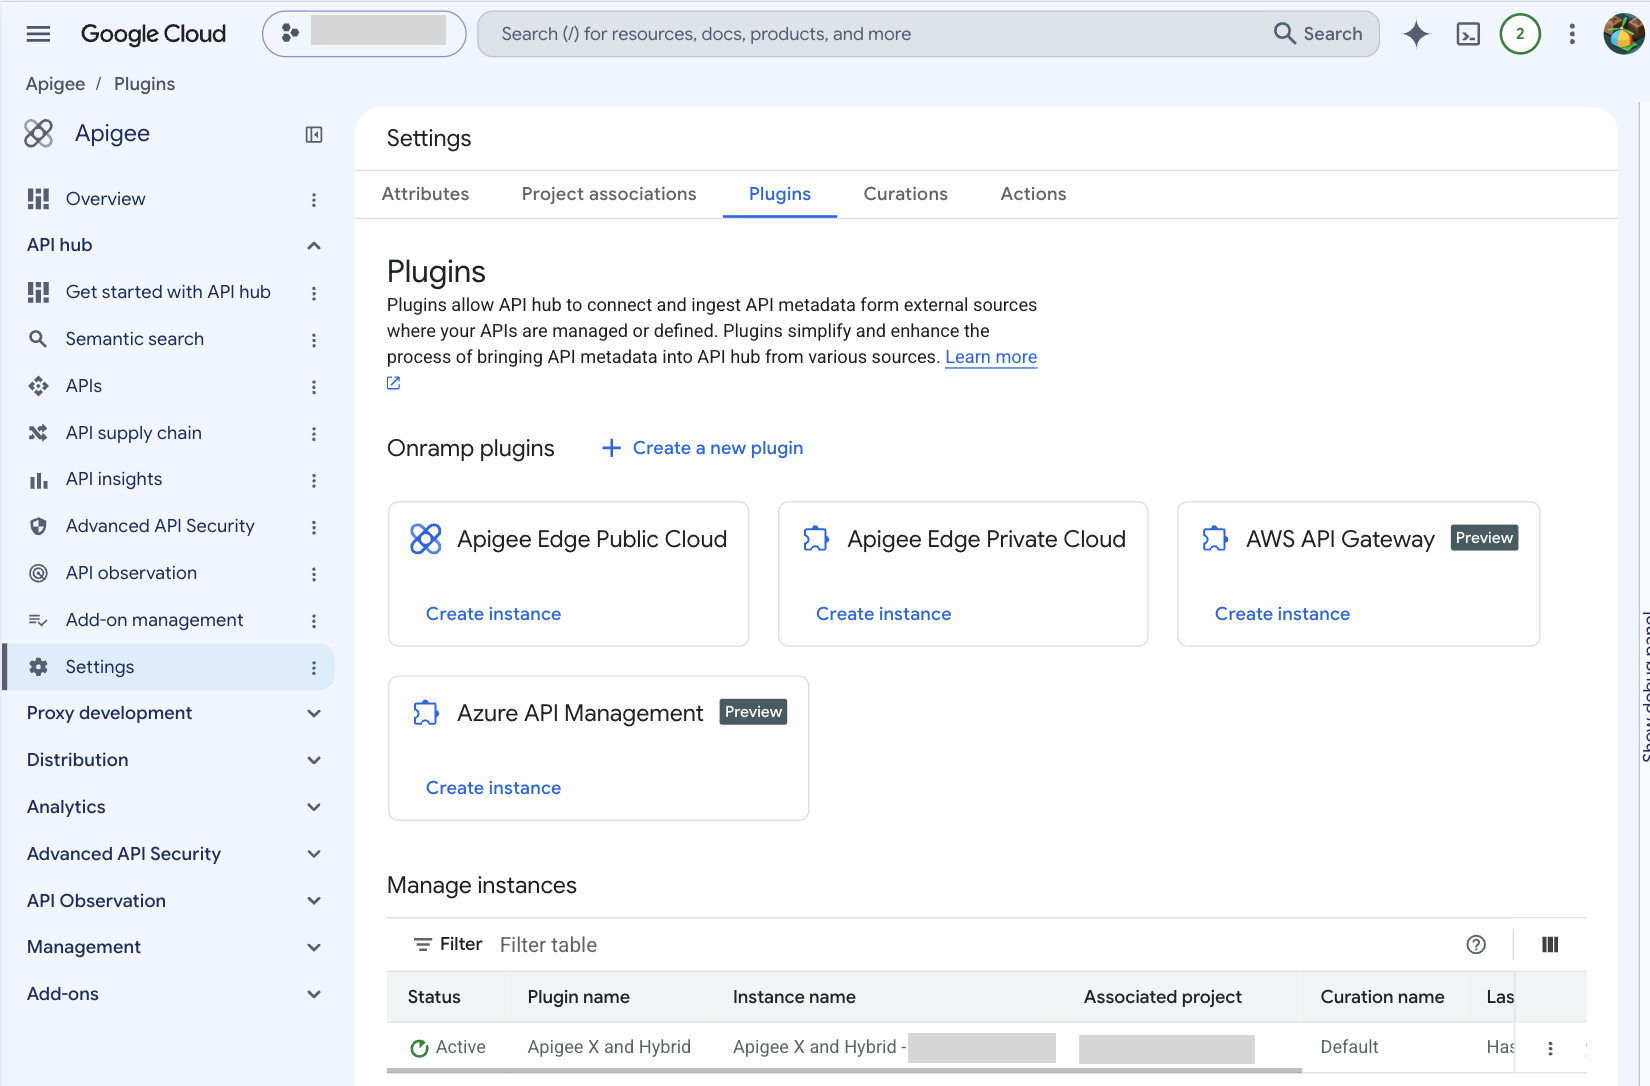Open the Learn more link
The width and height of the screenshot is (1650, 1086).
(991, 357)
